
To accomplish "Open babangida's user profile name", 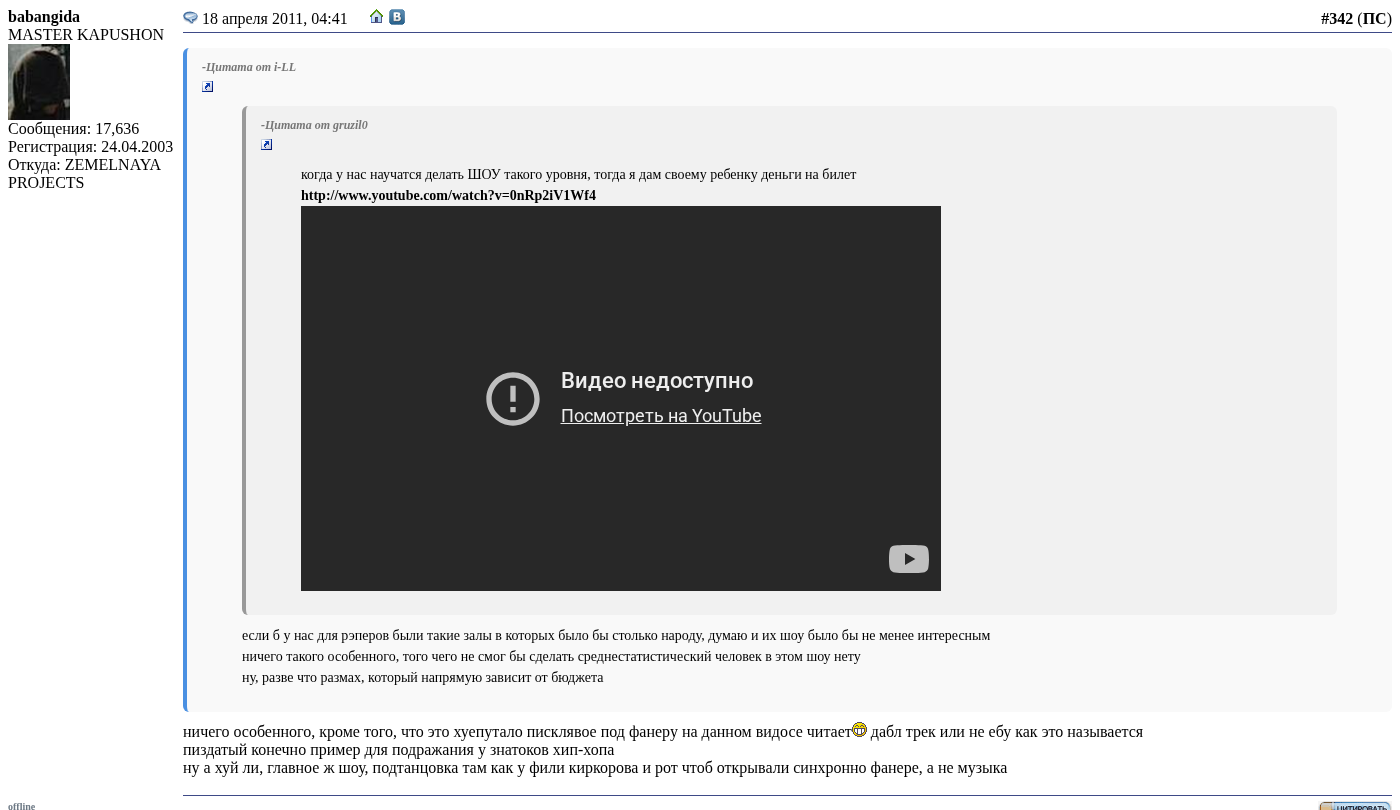I will pyautogui.click(x=44, y=17).
